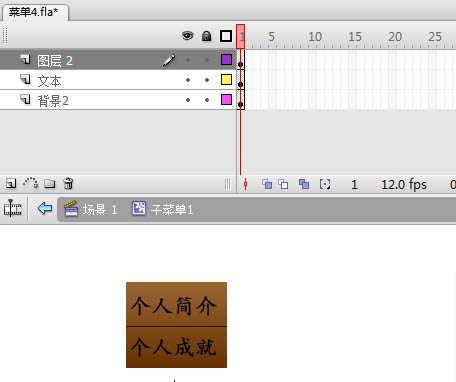Click frame 5 on the timeline ruler
Screen dimensions: 456x382
pyautogui.click(x=272, y=37)
